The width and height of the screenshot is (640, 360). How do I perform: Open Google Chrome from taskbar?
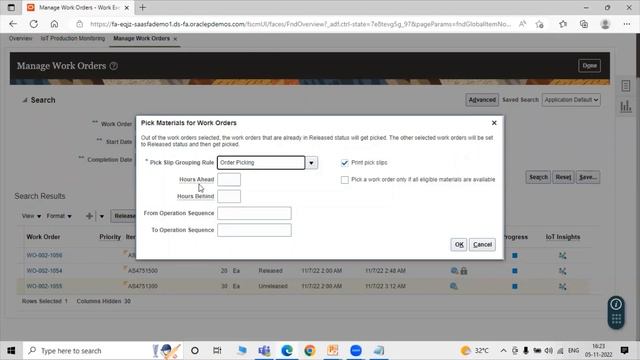[310, 351]
